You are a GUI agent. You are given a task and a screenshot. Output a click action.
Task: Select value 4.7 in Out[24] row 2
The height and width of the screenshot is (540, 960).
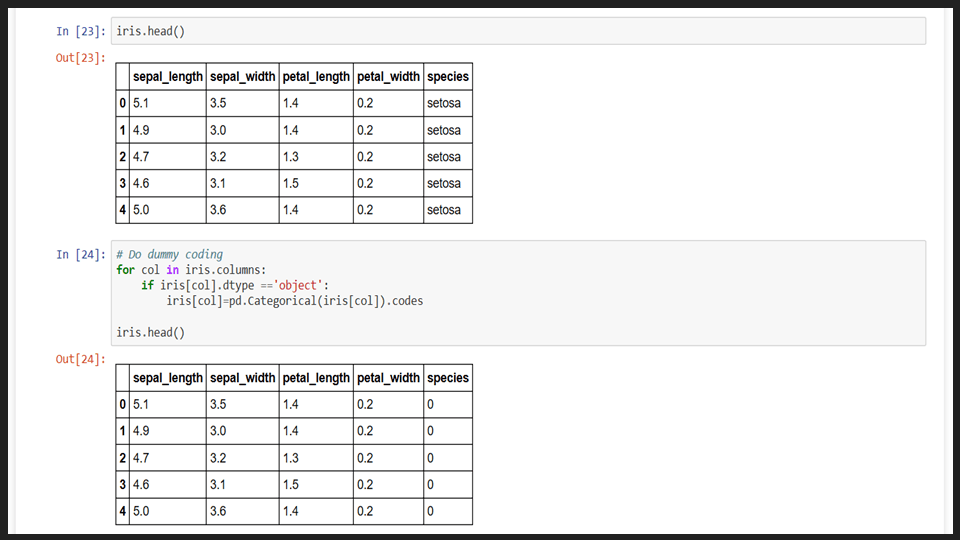click(141, 458)
